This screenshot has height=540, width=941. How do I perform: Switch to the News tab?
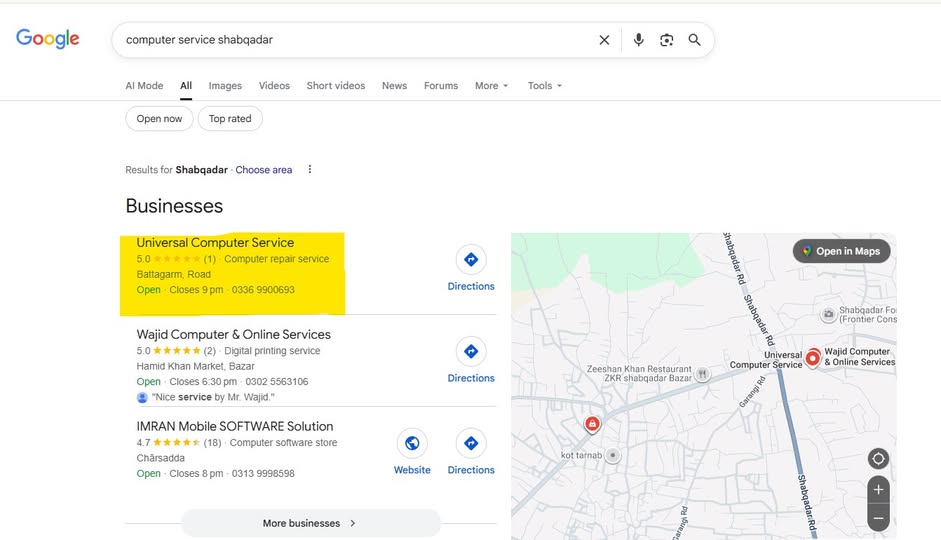point(394,86)
